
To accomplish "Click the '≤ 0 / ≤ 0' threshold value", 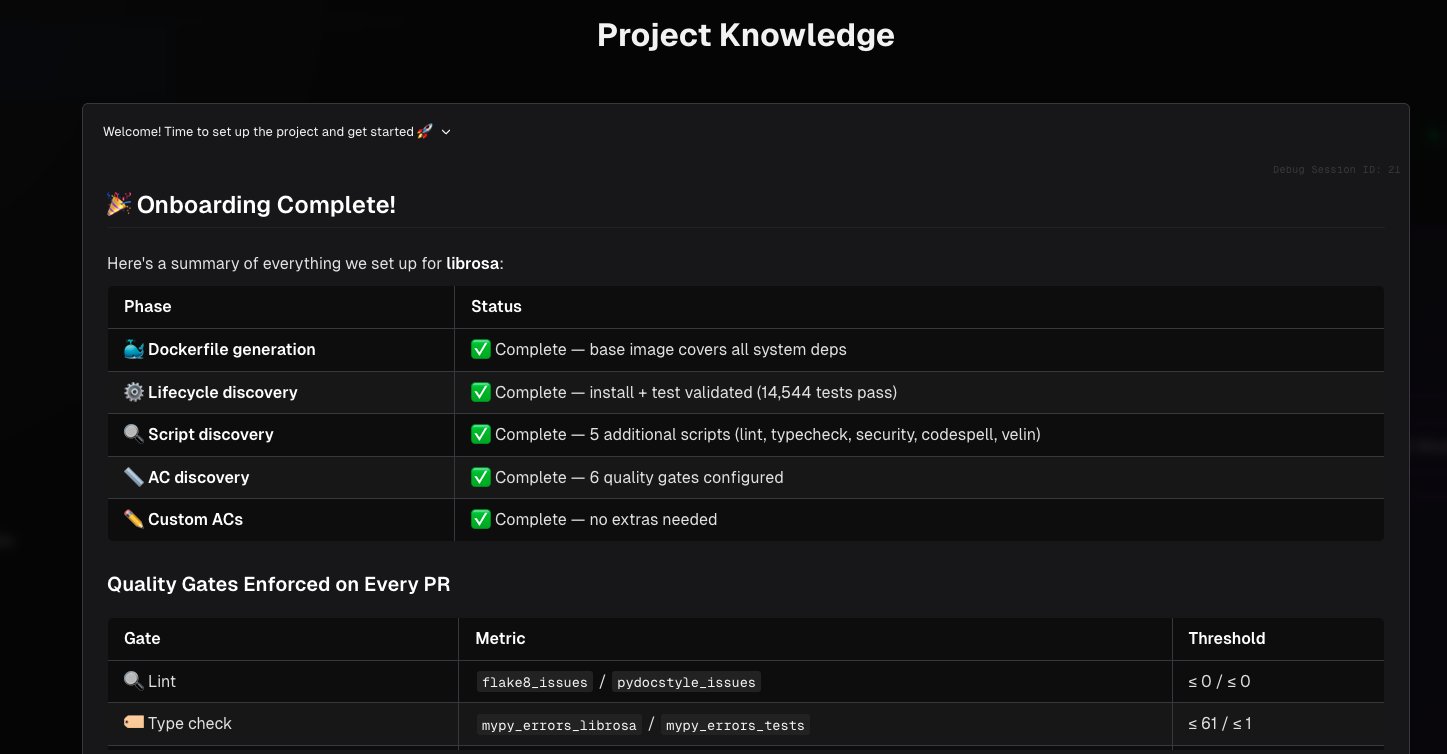I will pyautogui.click(x=1219, y=682).
